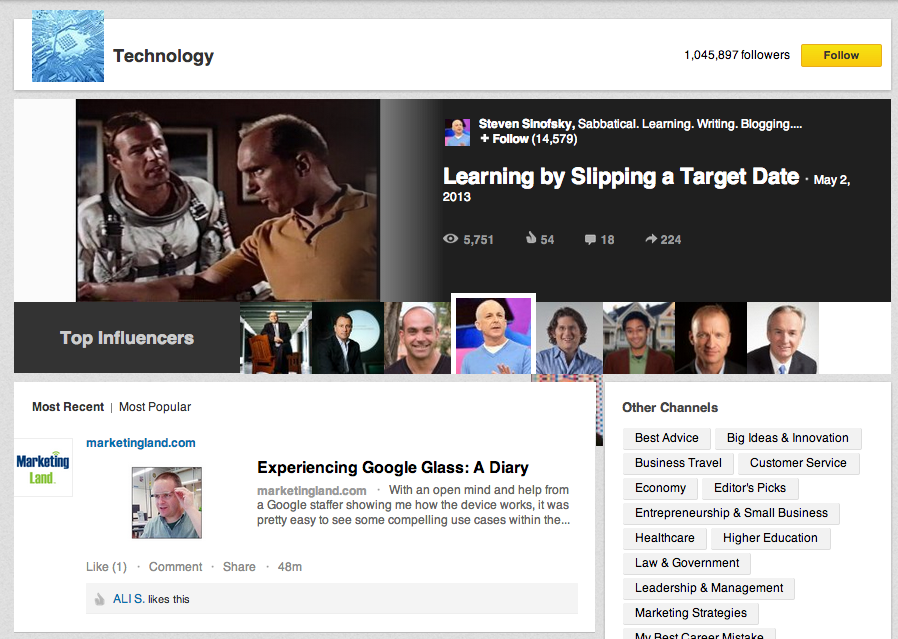Image resolution: width=898 pixels, height=639 pixels.
Task: Switch to Most Recent tab
Action: click(x=68, y=407)
